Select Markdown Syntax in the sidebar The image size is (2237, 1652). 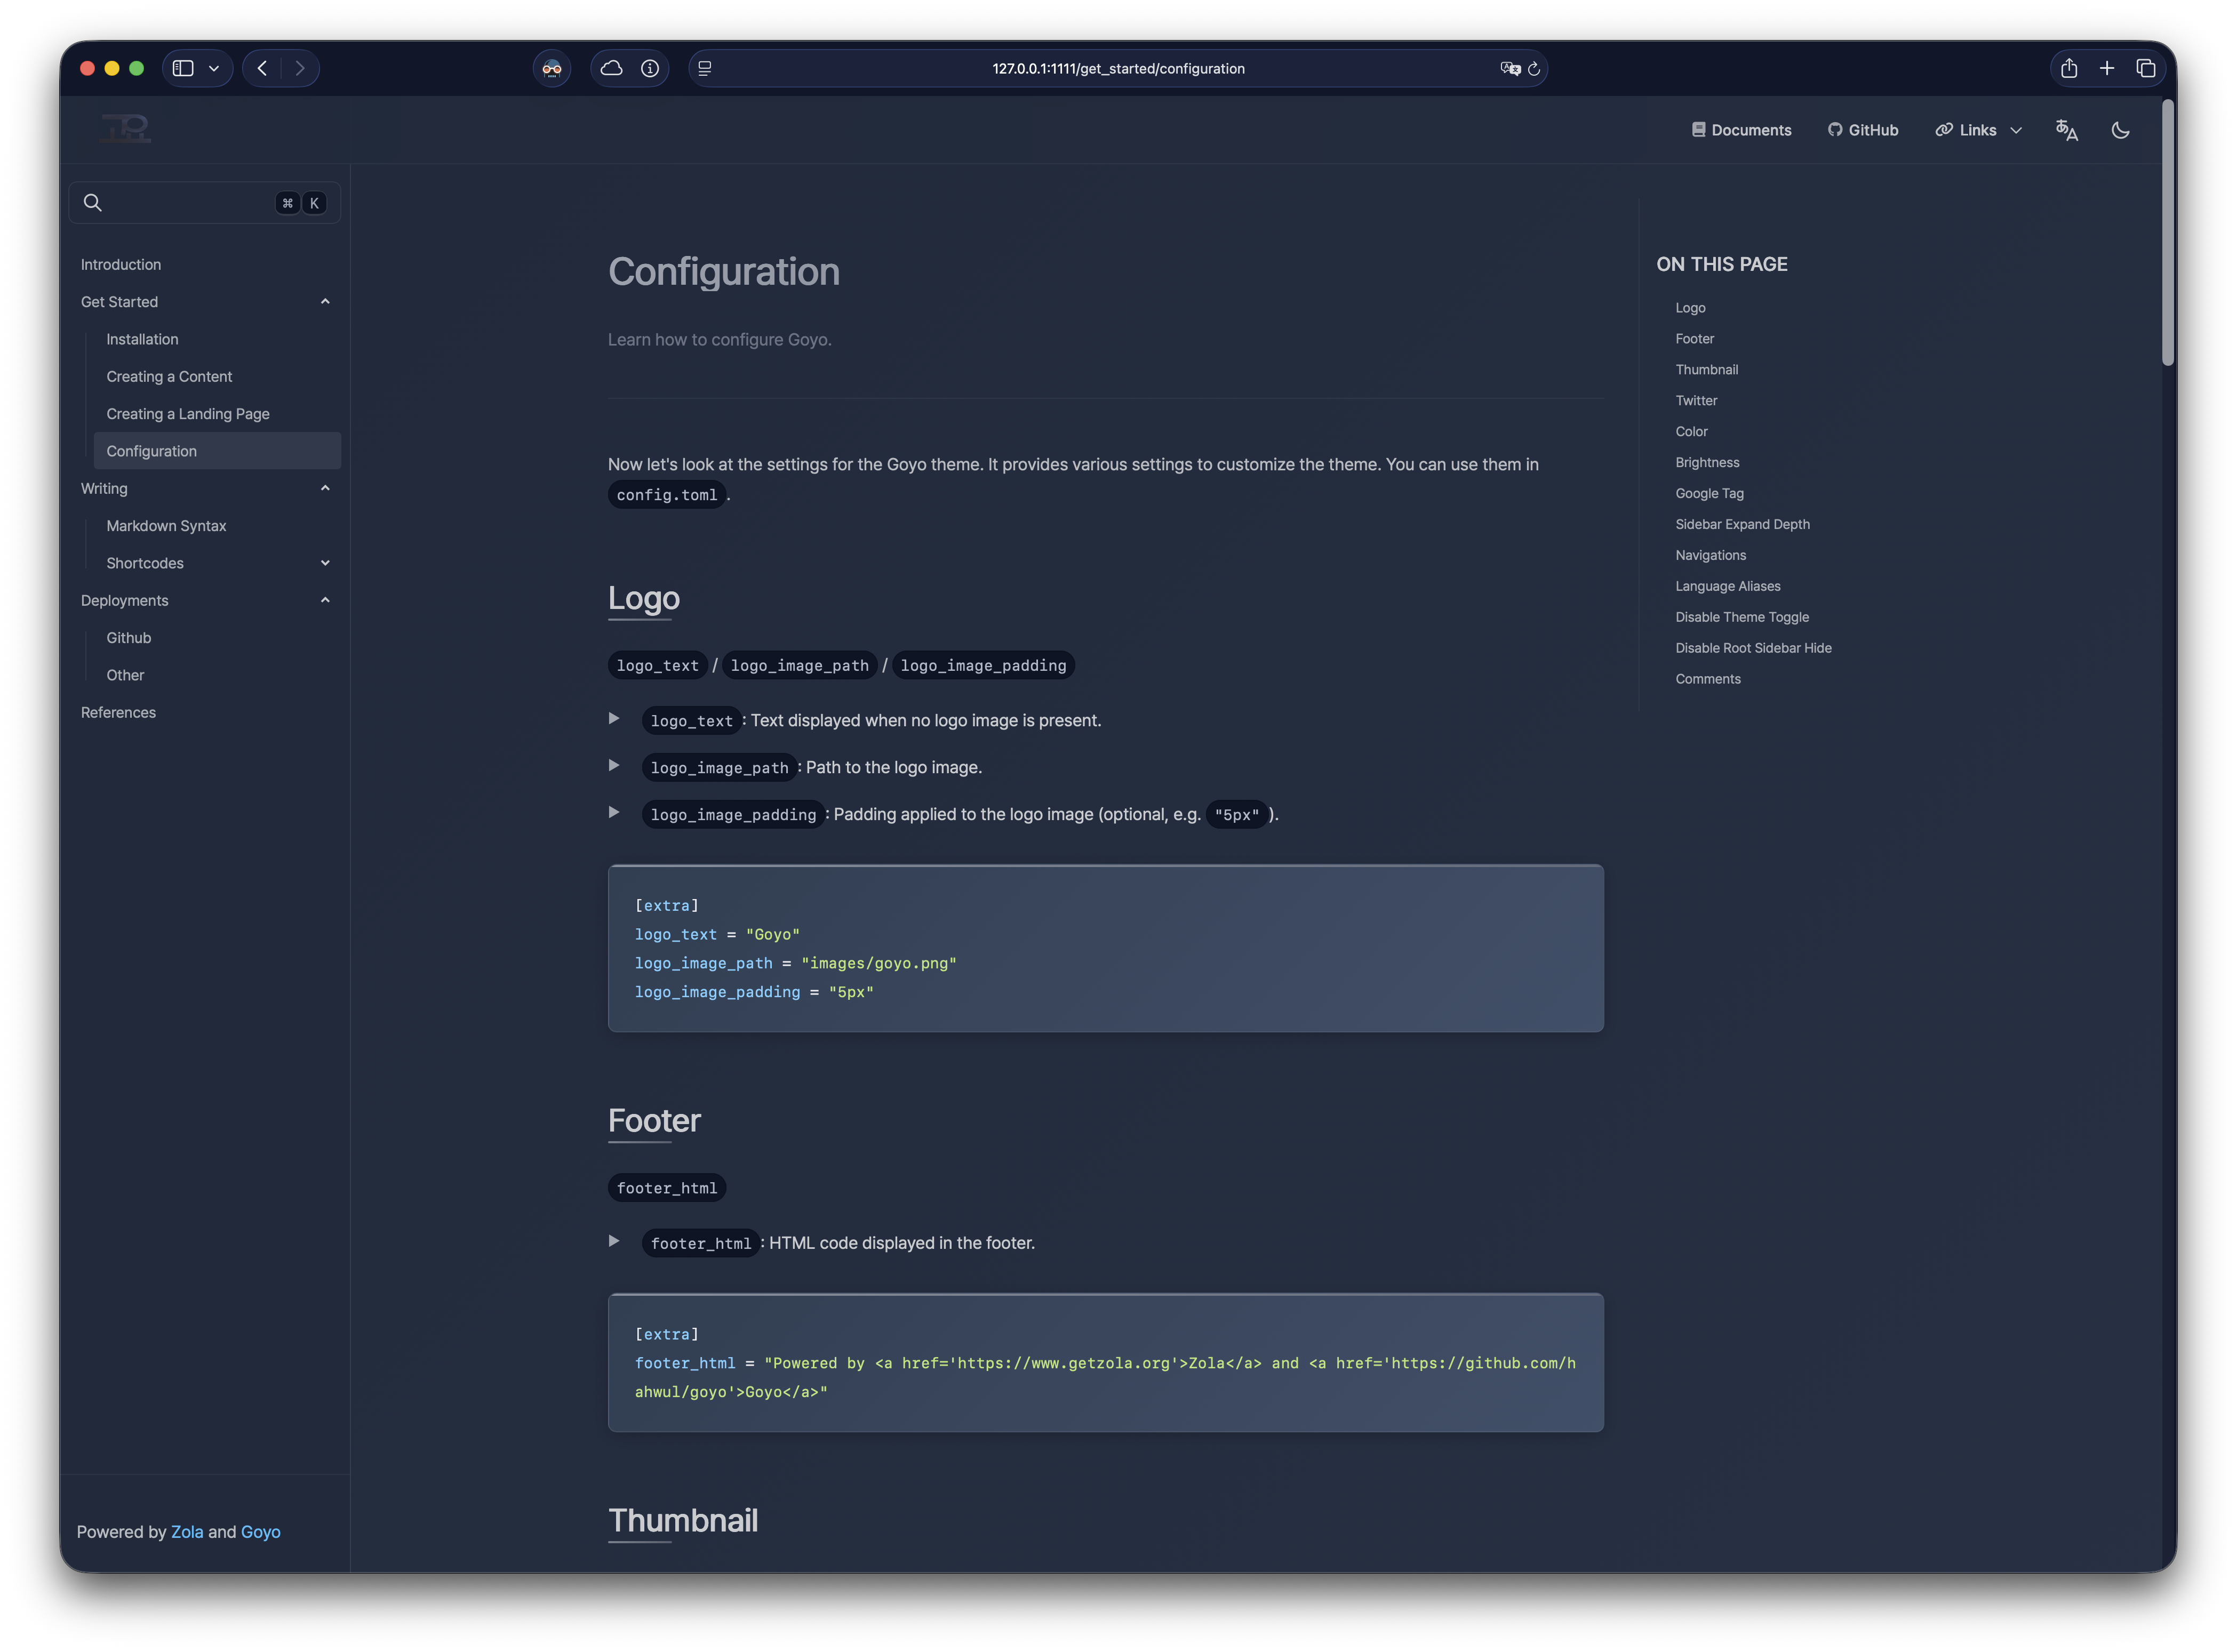(x=166, y=526)
